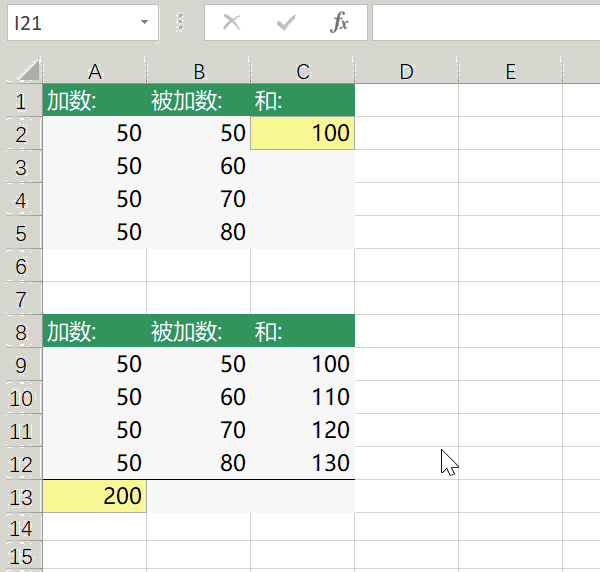
Task: Click the Cancel (X) icon in formula bar
Action: pos(232,22)
